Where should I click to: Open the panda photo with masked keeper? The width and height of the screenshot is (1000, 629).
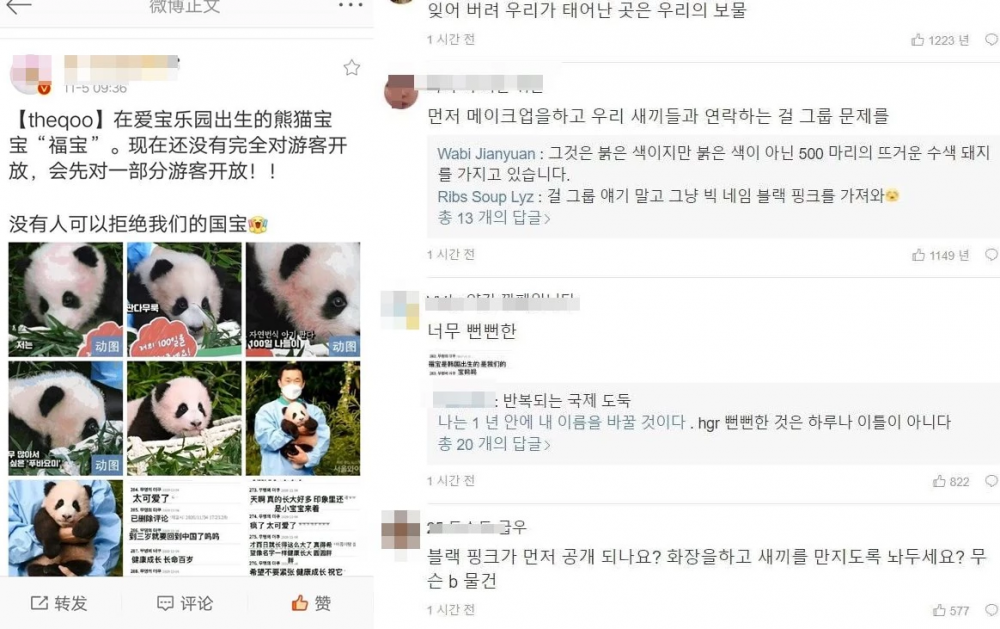pyautogui.click(x=303, y=418)
